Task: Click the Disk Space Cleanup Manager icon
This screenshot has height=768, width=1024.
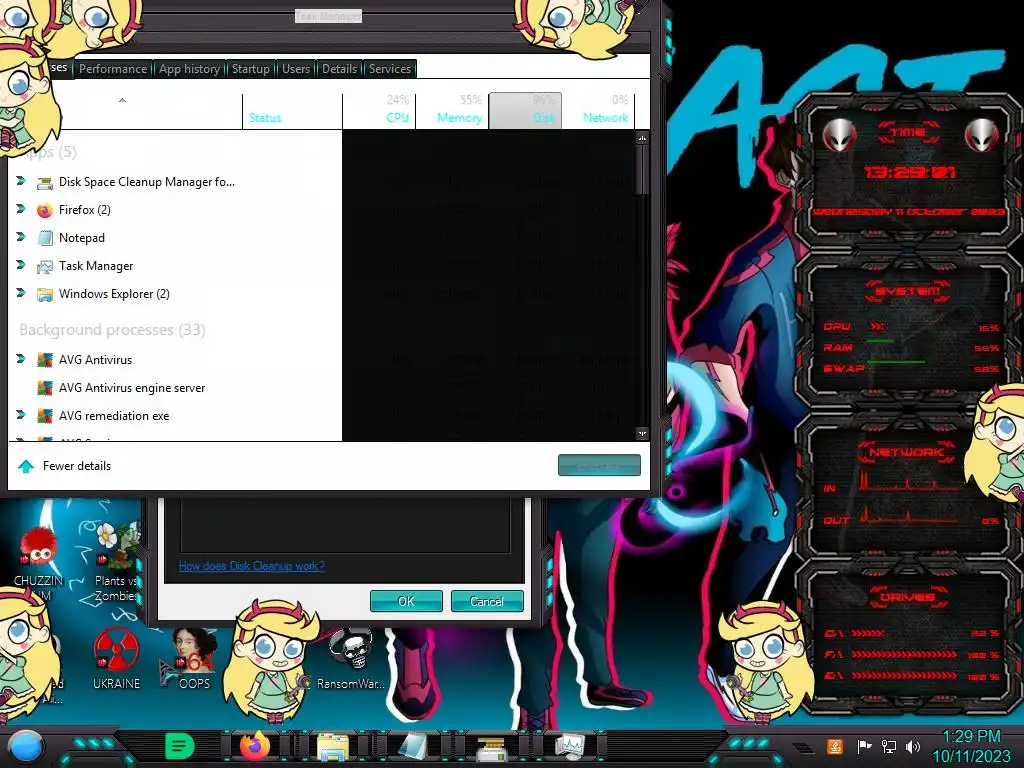Action: click(x=44, y=183)
